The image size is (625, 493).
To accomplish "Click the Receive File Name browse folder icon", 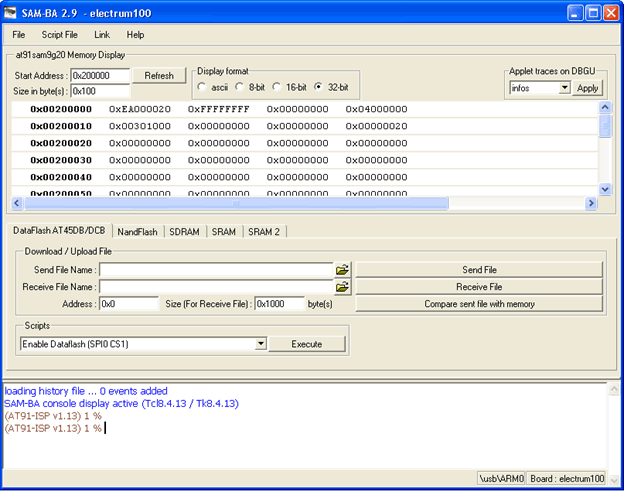I will [343, 287].
